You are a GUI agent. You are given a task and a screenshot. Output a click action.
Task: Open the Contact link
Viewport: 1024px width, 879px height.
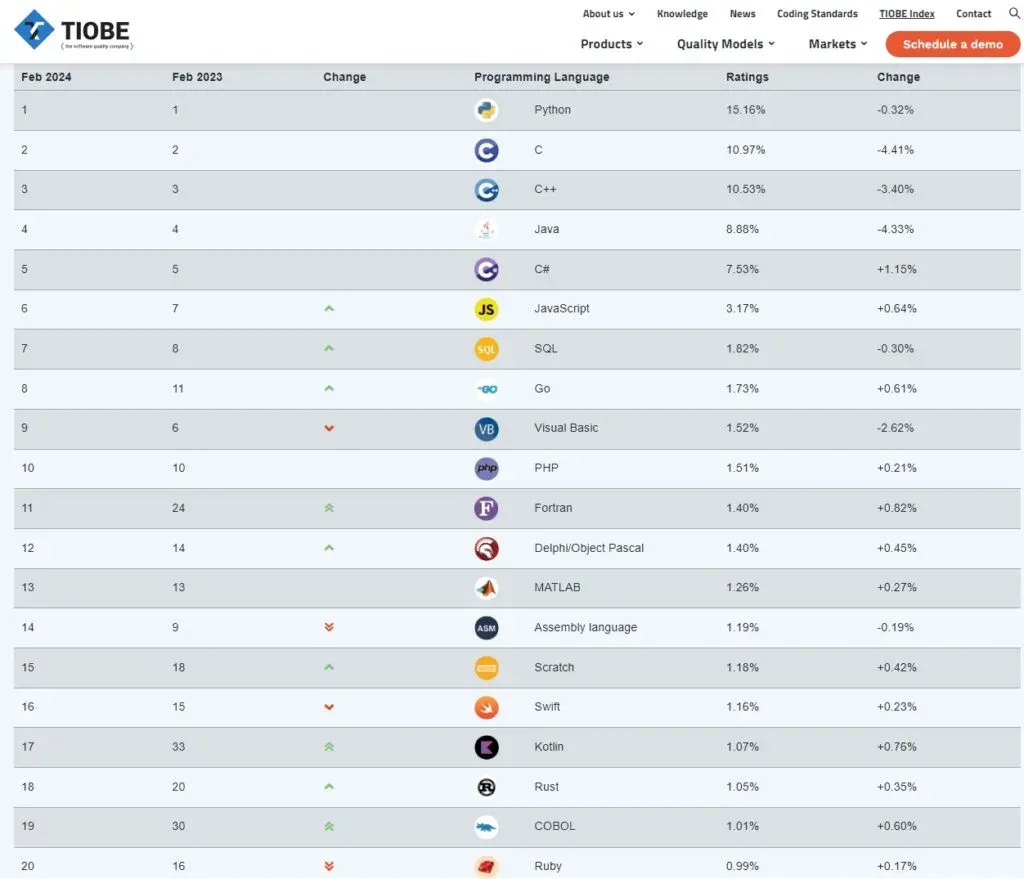click(x=973, y=14)
